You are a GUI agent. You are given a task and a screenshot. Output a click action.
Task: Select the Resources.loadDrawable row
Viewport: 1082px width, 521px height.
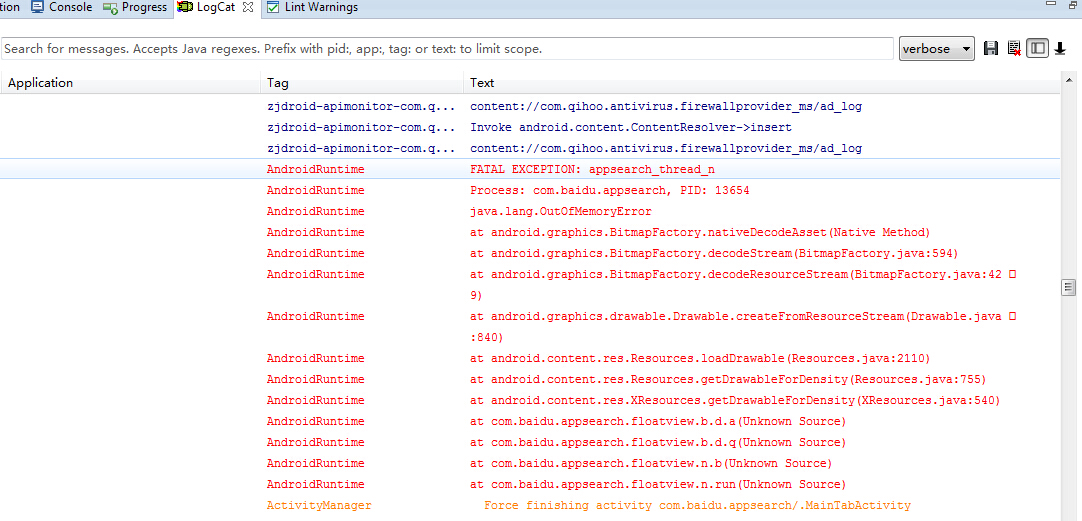coord(530,358)
